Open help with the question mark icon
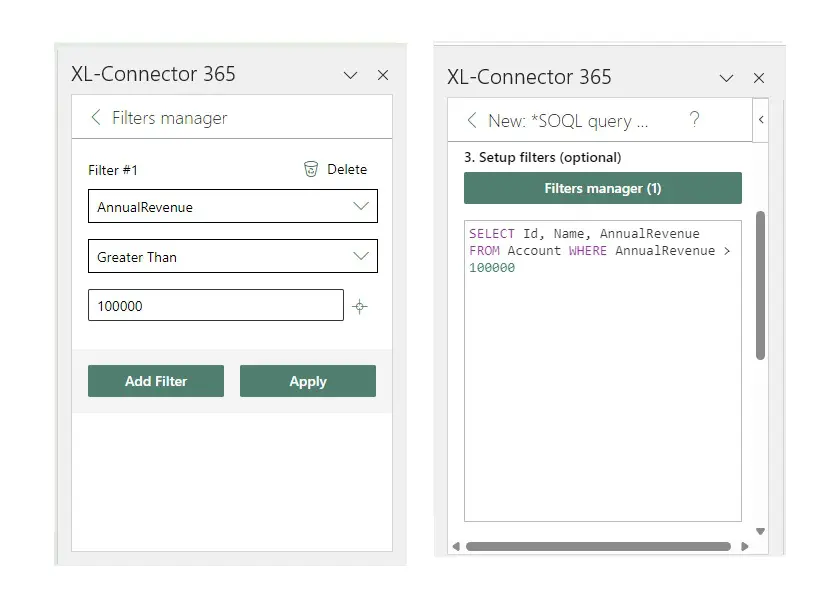The image size is (822, 590). coord(694,120)
